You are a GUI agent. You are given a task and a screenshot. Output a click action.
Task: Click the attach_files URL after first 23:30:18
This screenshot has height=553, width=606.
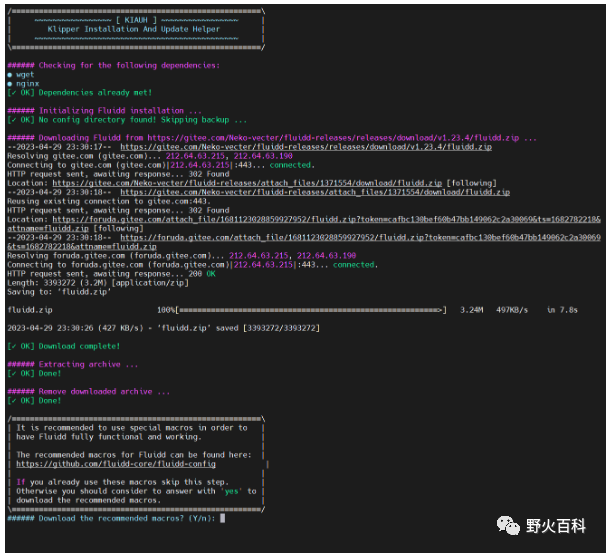(315, 192)
